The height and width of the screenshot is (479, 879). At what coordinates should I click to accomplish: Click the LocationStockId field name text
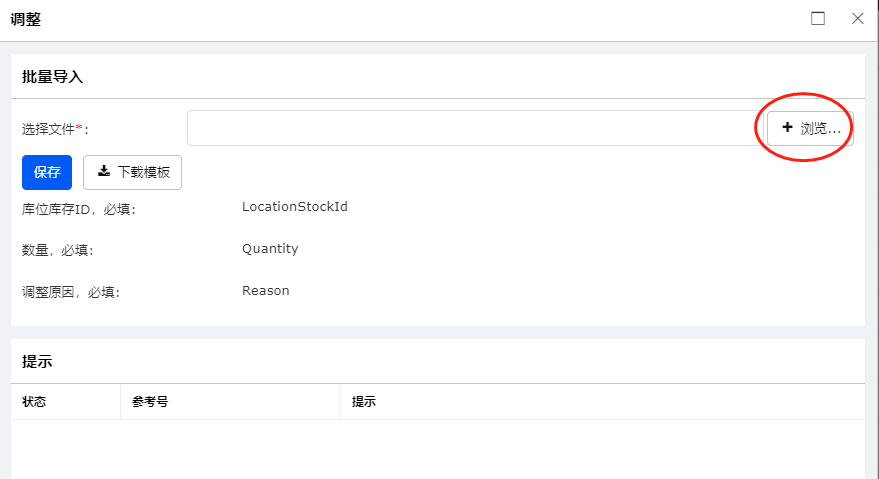tap(295, 206)
